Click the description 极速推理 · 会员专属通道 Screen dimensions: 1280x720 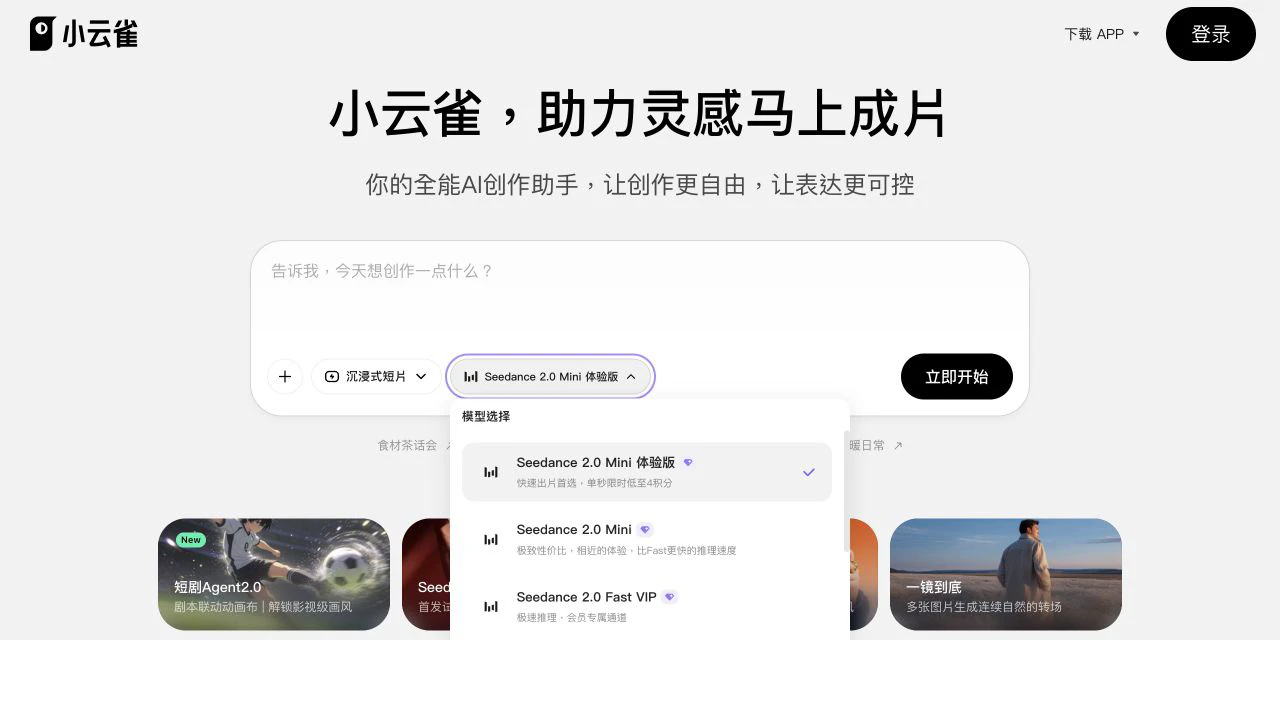pos(572,618)
